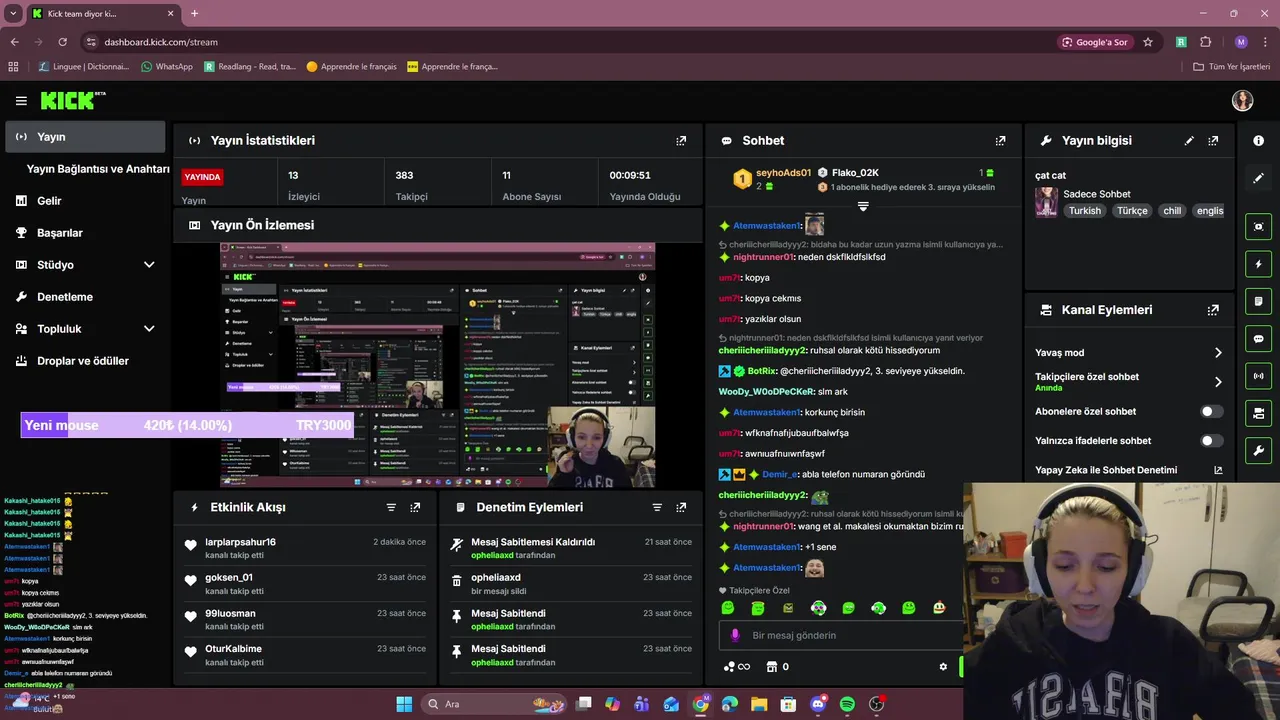Open OBS Studio from the taskbar
This screenshot has width=1280, height=720.
[876, 704]
